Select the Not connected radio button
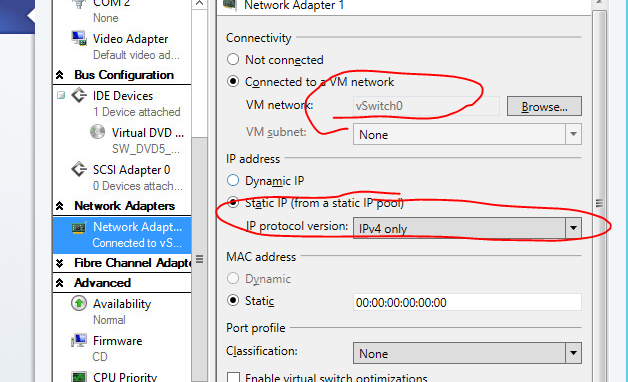The height and width of the screenshot is (382, 628). point(233,59)
